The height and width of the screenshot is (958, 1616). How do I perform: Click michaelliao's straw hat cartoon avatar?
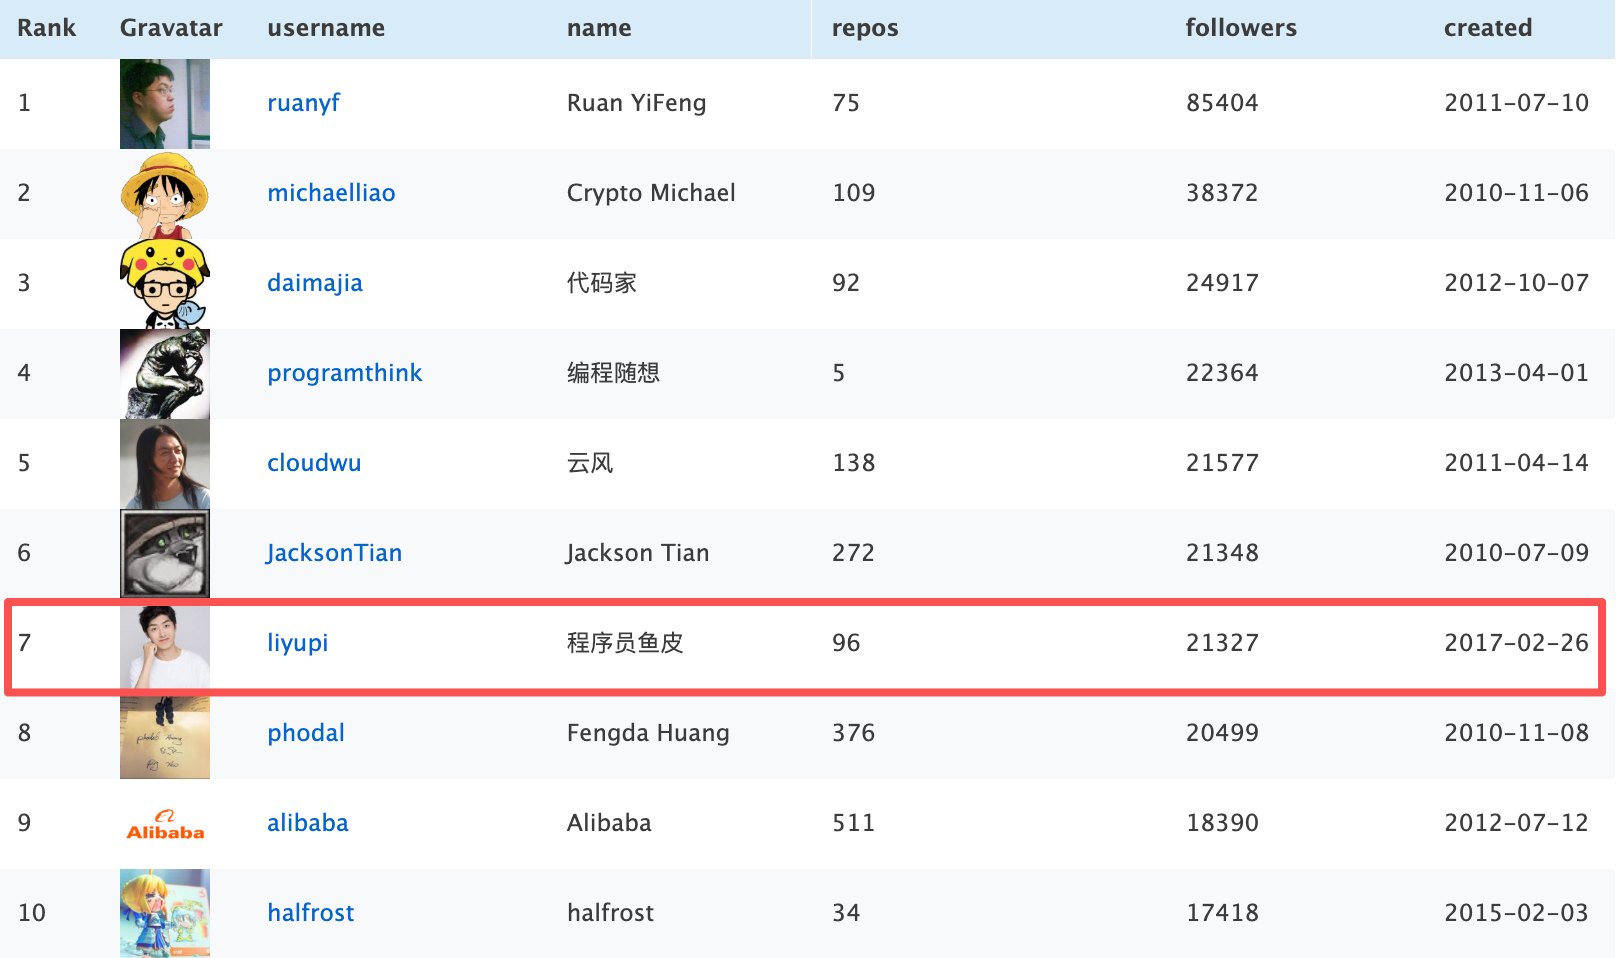[165, 194]
